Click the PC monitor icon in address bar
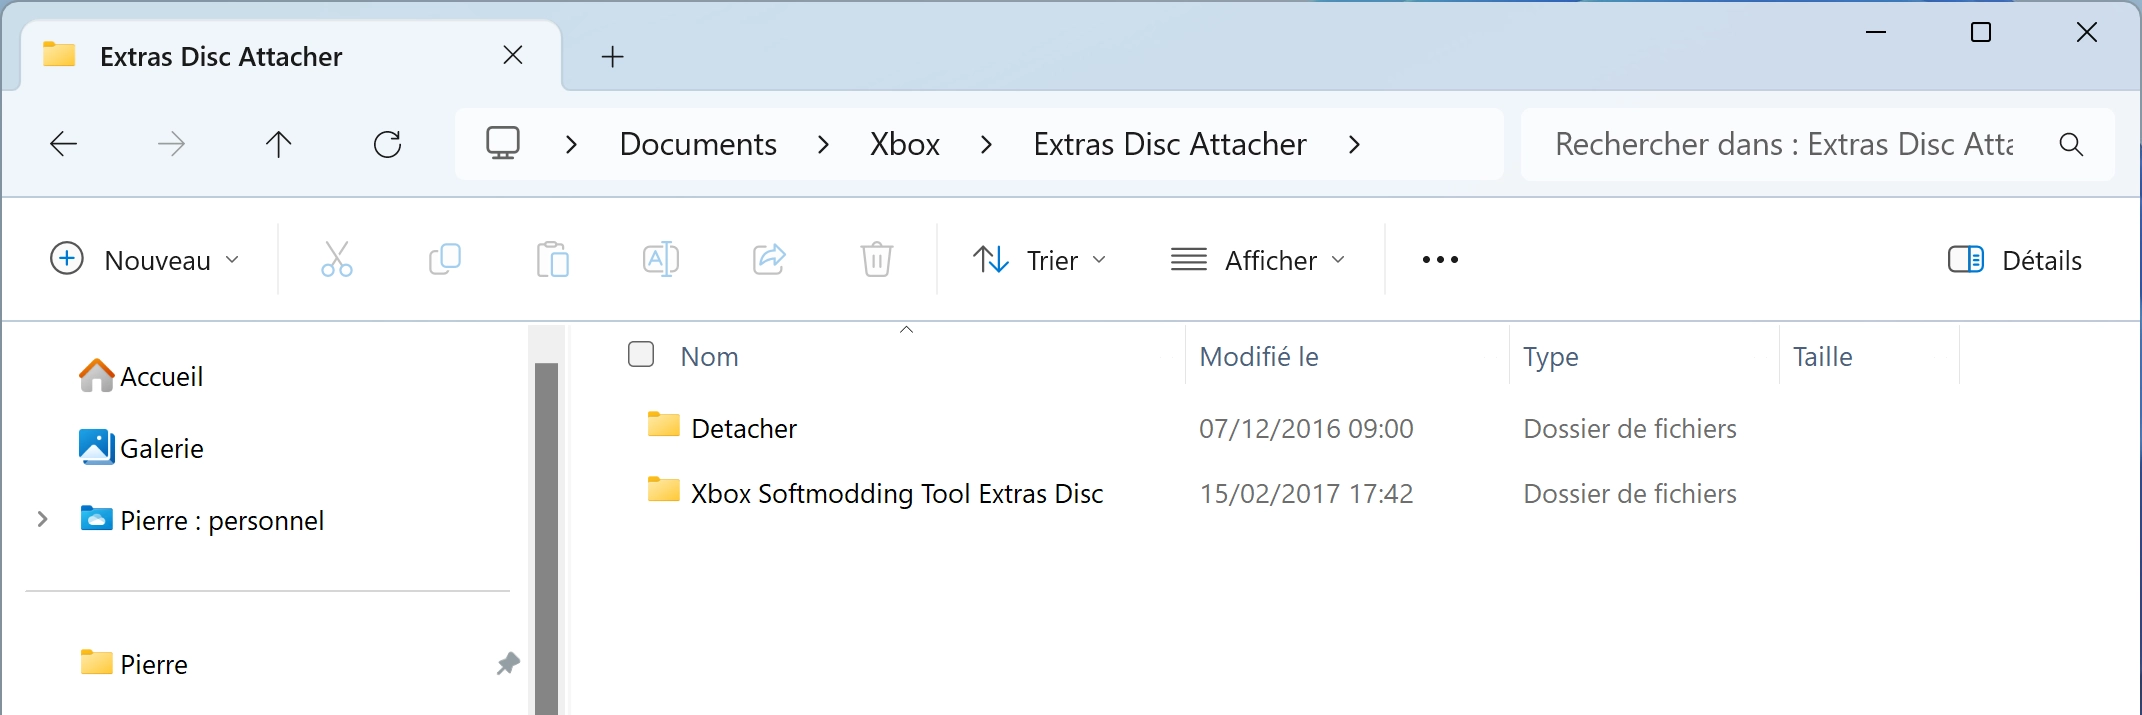 [503, 143]
